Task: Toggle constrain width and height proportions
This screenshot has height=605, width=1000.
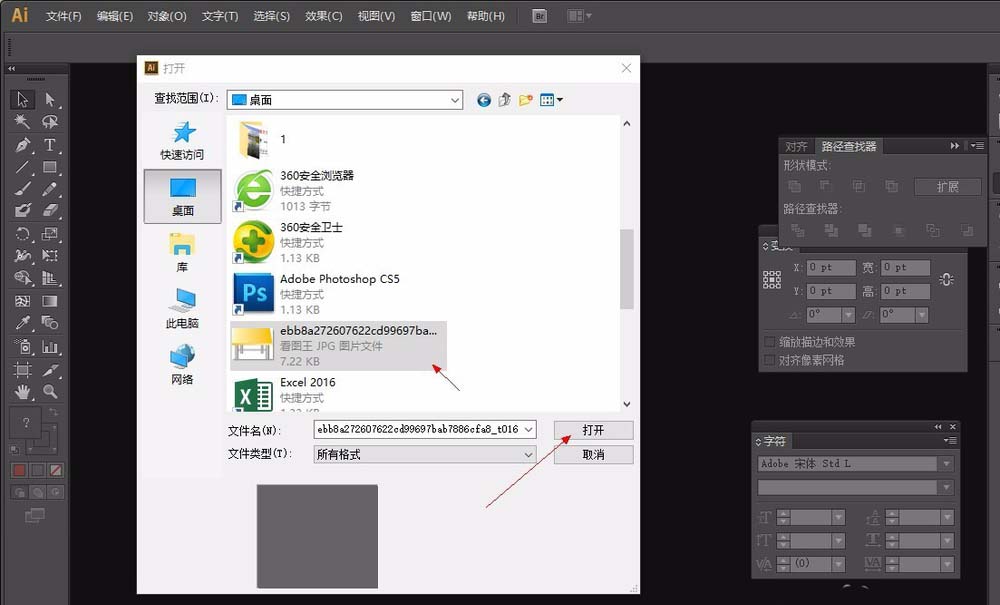Action: pyautogui.click(x=946, y=279)
